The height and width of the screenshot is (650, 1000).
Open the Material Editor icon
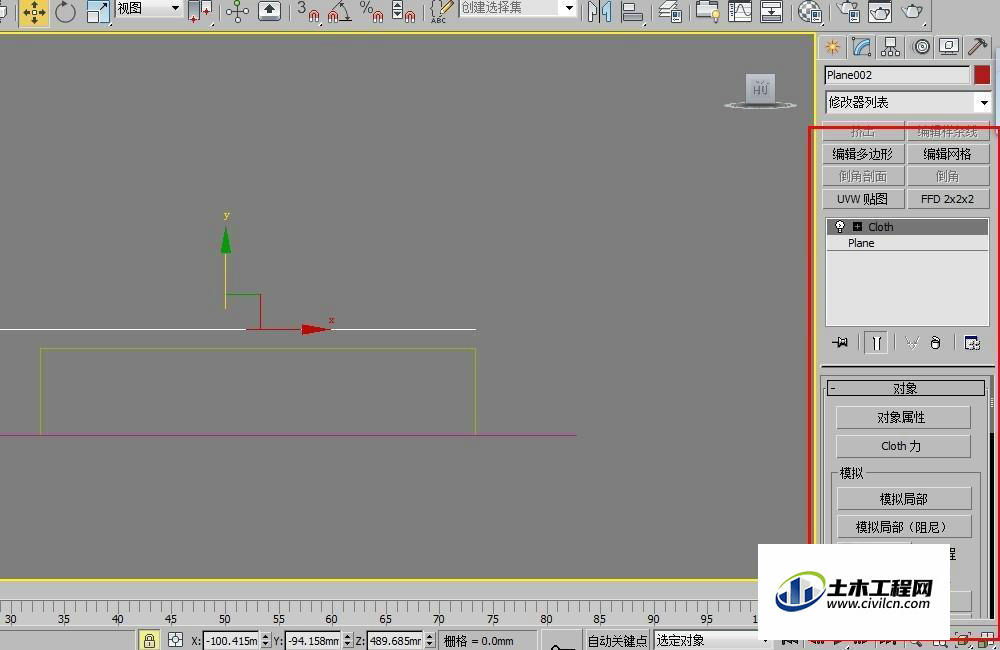[x=810, y=11]
